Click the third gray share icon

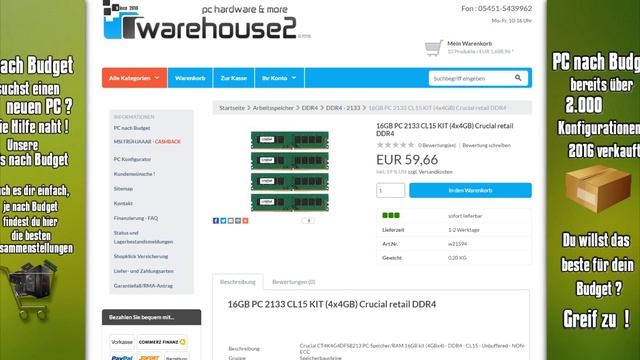tap(230, 221)
